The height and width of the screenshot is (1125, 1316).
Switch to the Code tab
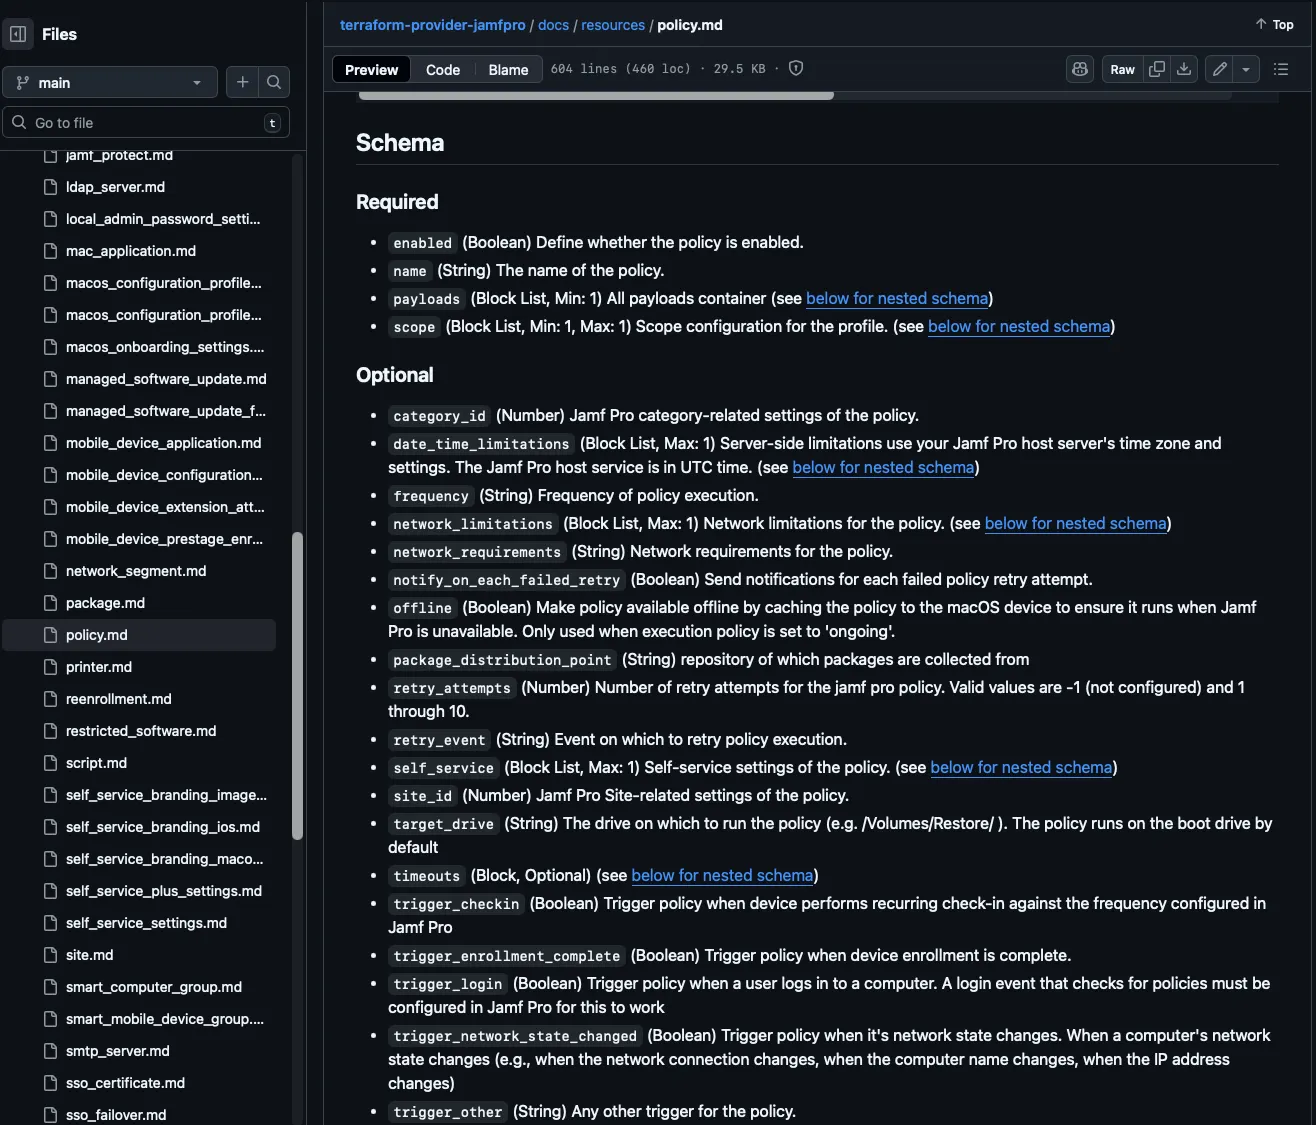coord(443,69)
